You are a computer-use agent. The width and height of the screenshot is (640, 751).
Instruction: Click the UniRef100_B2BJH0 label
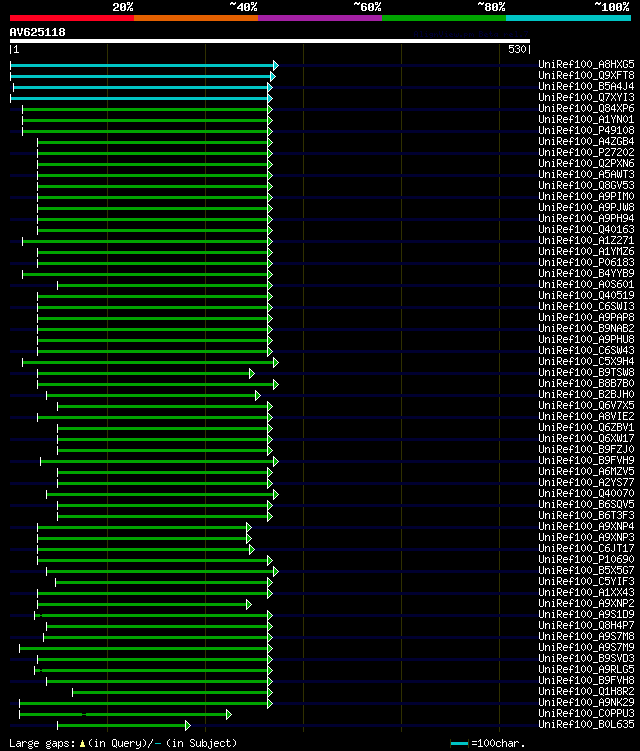tap(586, 395)
